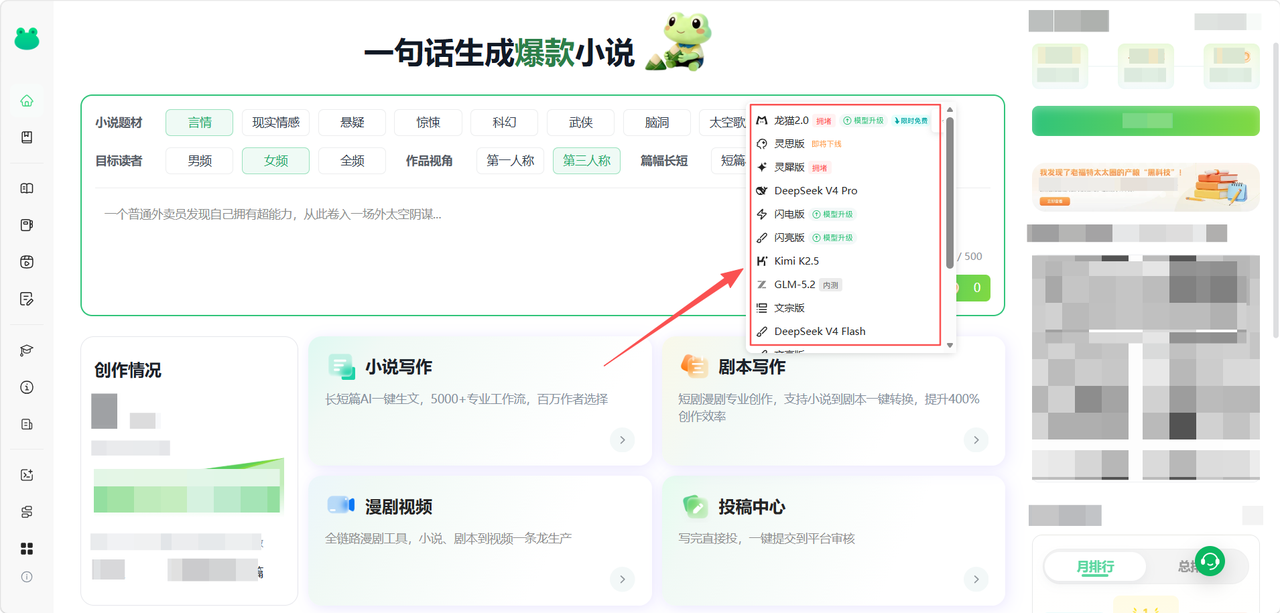
Task: Open the four-square apps grid icon
Action: 27,549
